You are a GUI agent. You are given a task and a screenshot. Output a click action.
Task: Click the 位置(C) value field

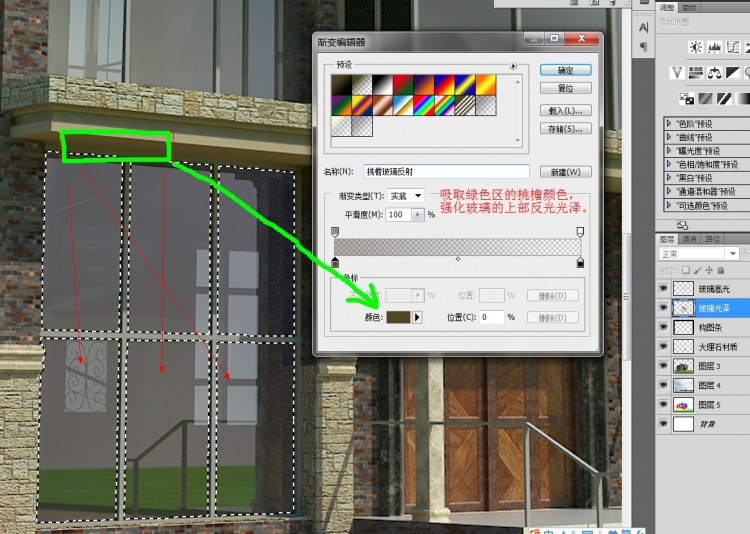491,317
